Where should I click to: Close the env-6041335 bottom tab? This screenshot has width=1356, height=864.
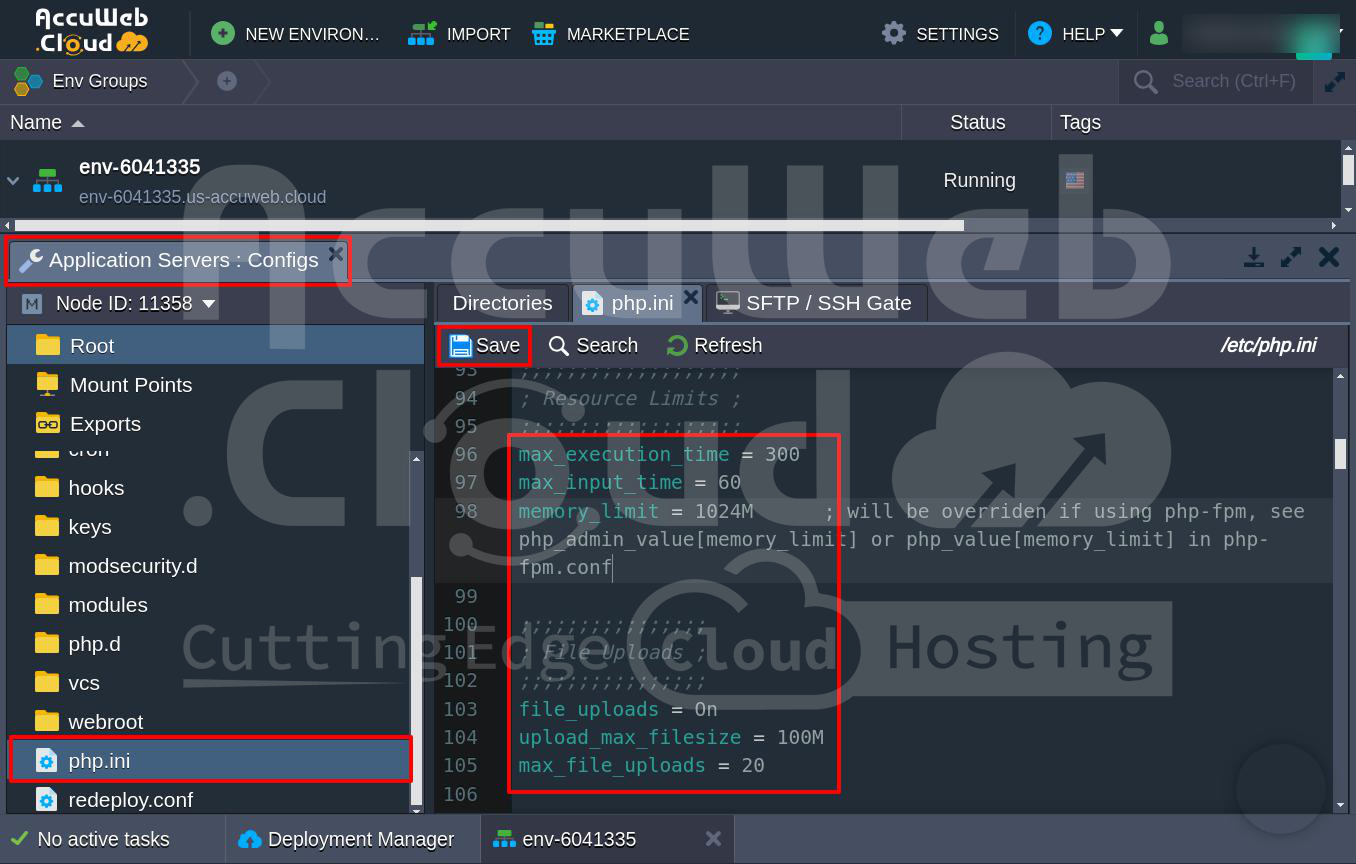(x=713, y=839)
